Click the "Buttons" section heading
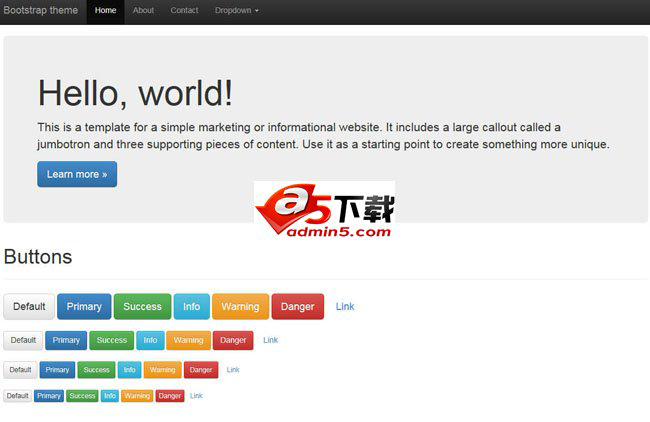 tap(38, 257)
